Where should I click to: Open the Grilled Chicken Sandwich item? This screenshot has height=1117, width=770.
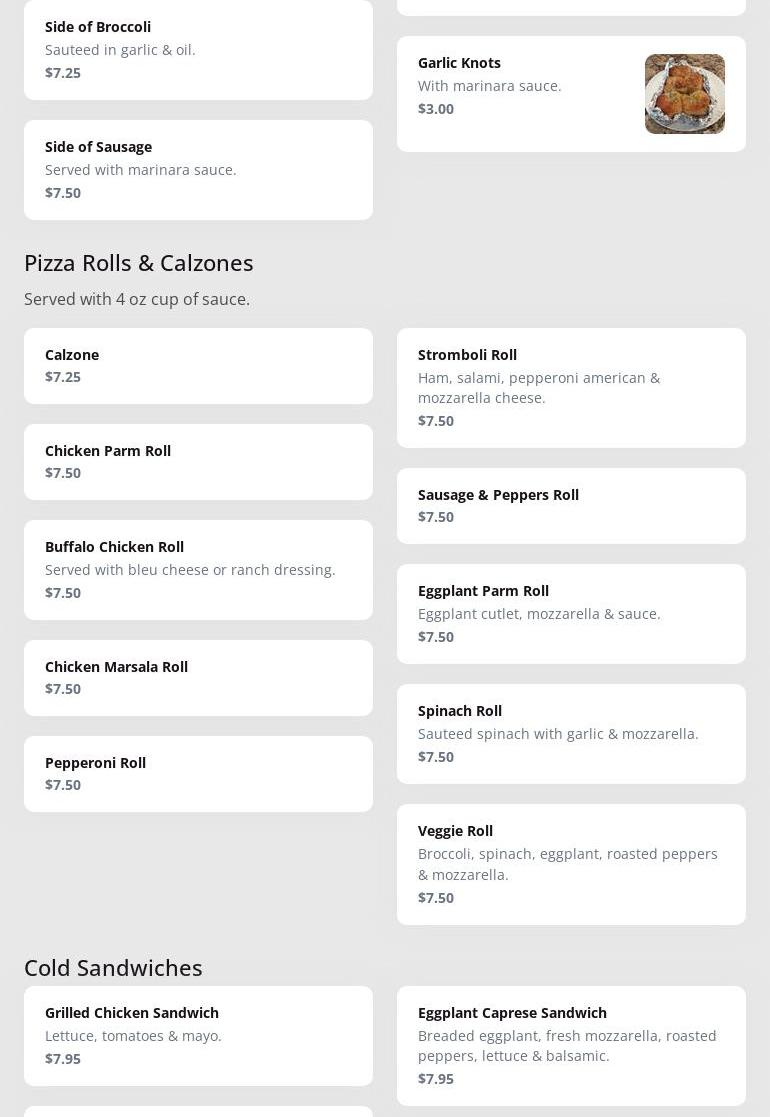click(x=198, y=1035)
